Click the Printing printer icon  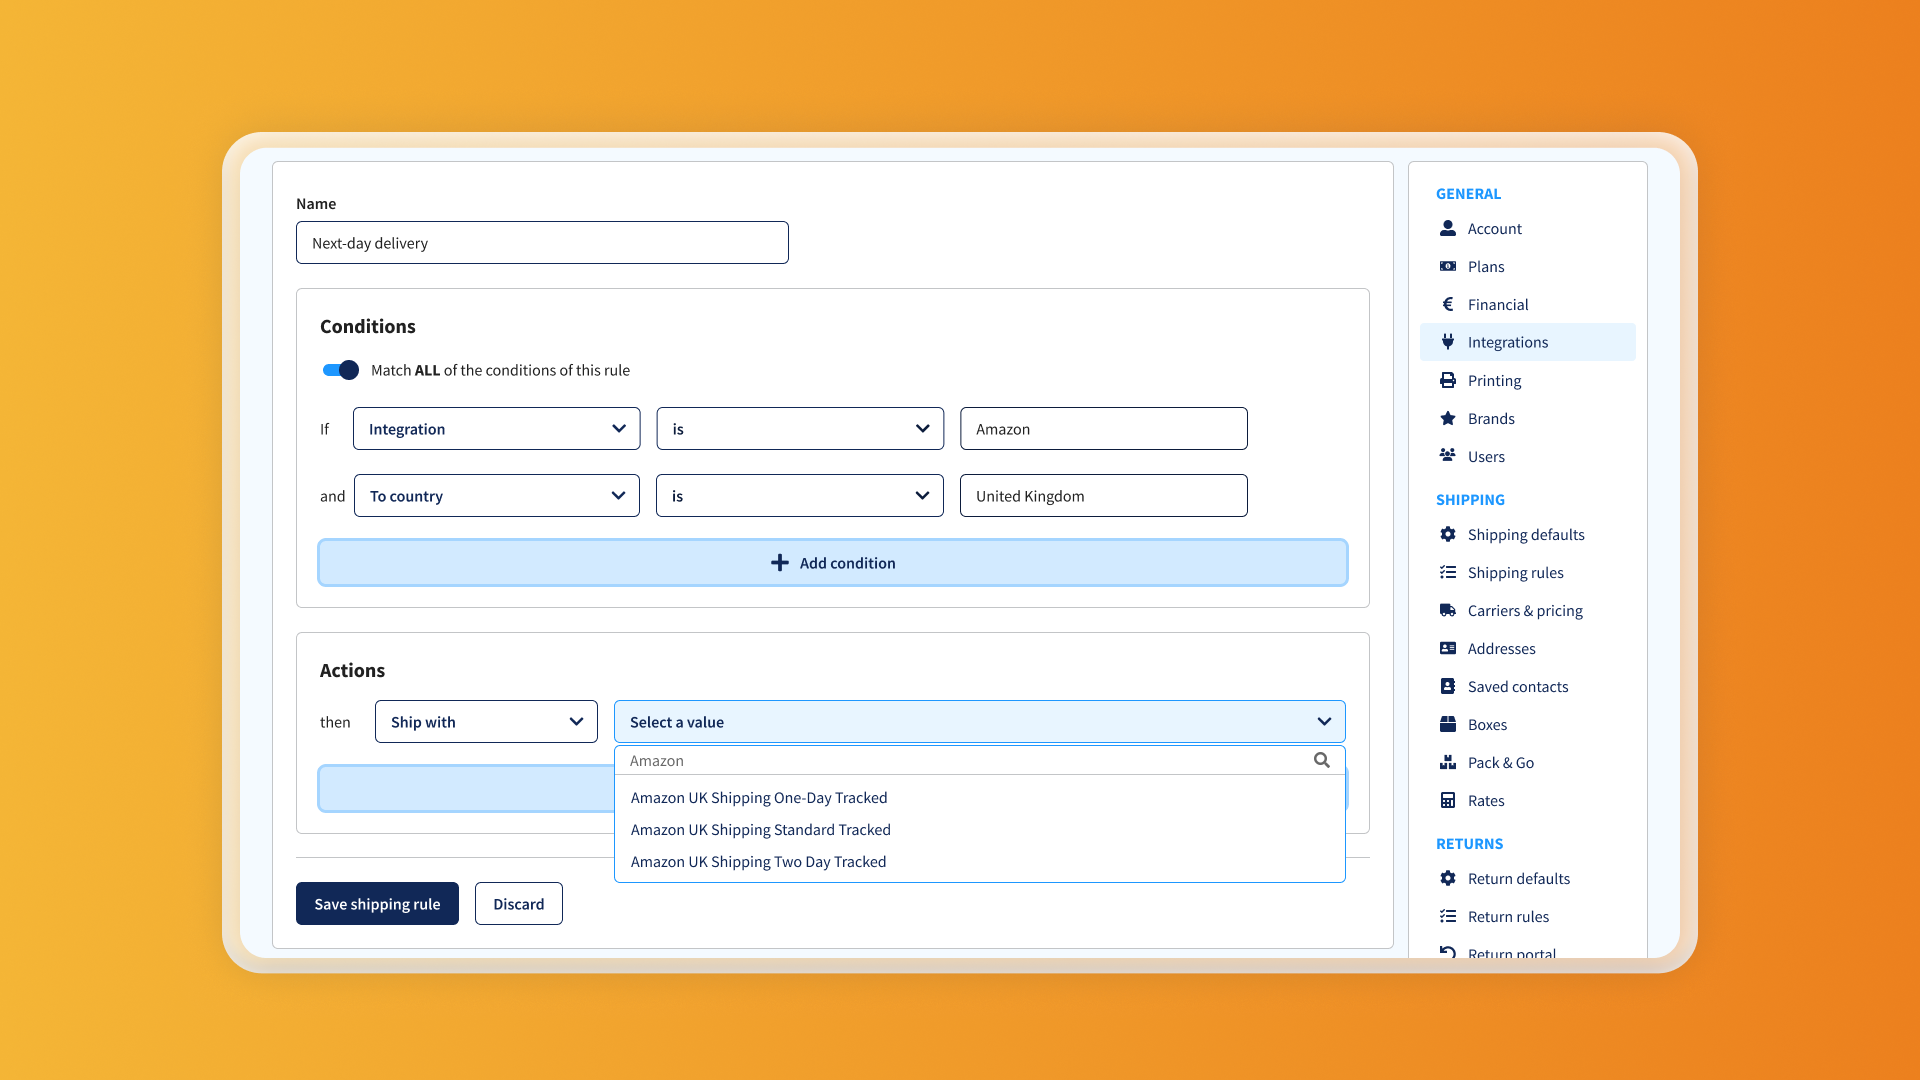coord(1447,380)
